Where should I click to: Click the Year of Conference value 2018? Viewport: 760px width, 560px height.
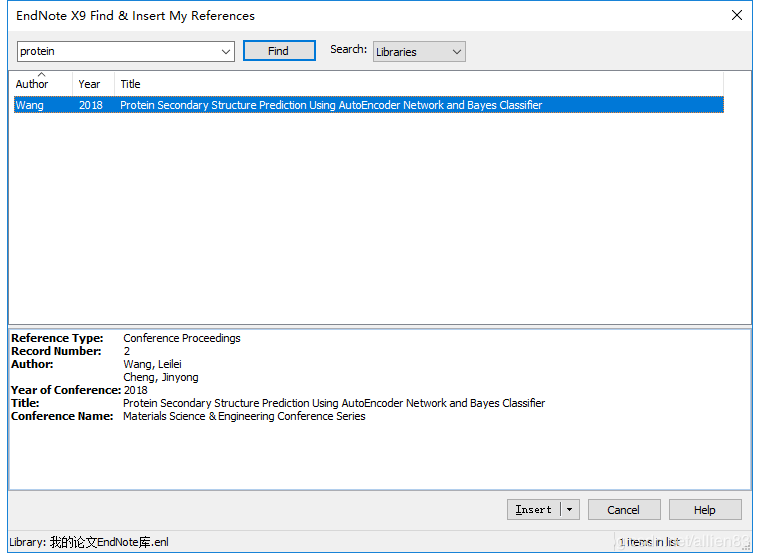pyautogui.click(x=136, y=390)
